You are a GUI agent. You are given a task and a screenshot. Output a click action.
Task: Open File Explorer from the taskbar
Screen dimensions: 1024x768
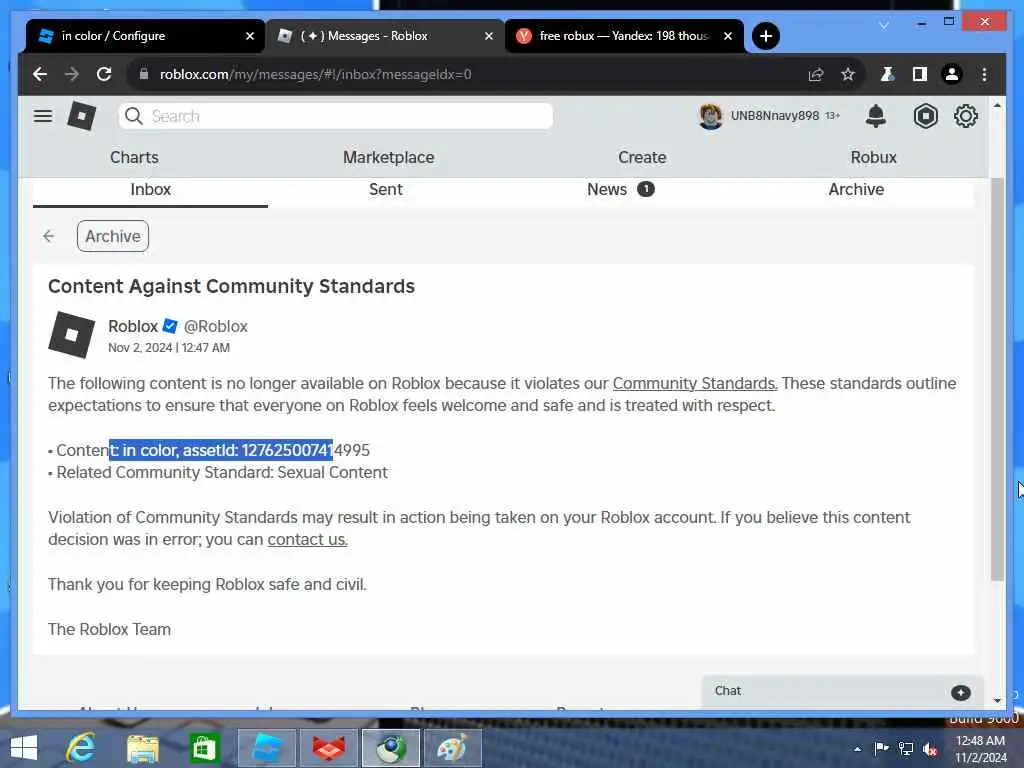click(142, 749)
